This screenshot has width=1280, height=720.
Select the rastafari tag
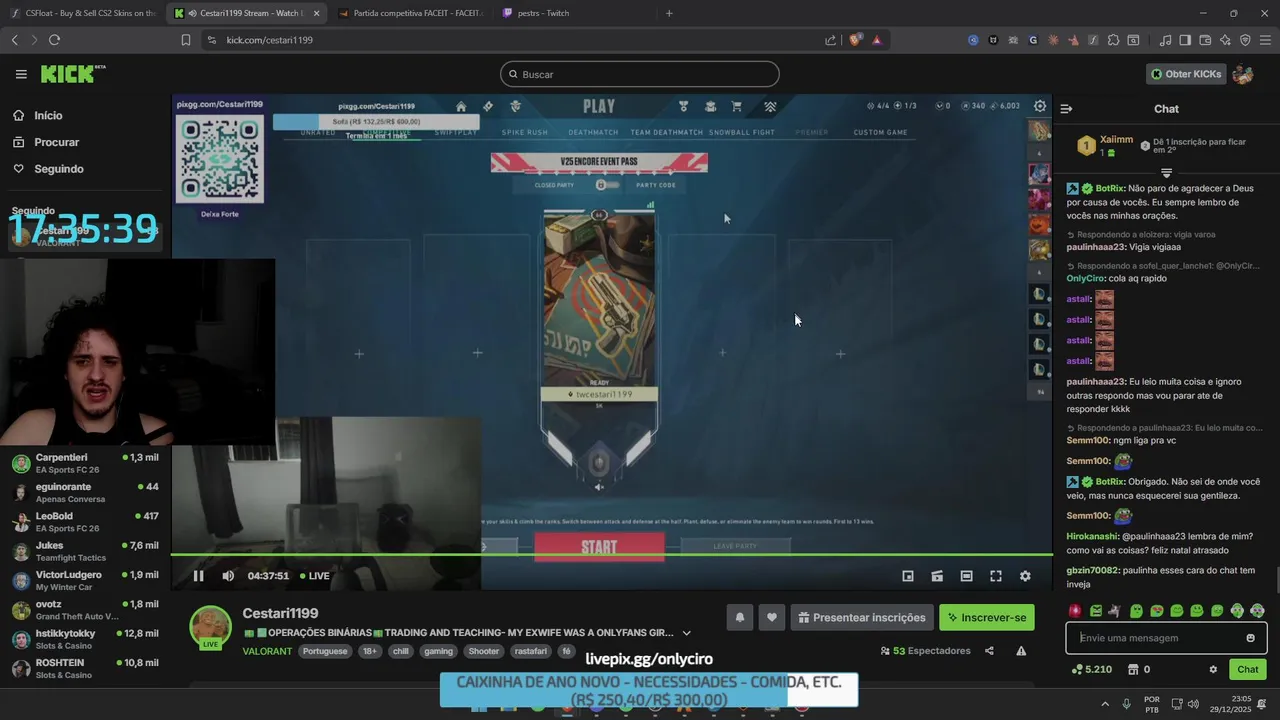530,651
